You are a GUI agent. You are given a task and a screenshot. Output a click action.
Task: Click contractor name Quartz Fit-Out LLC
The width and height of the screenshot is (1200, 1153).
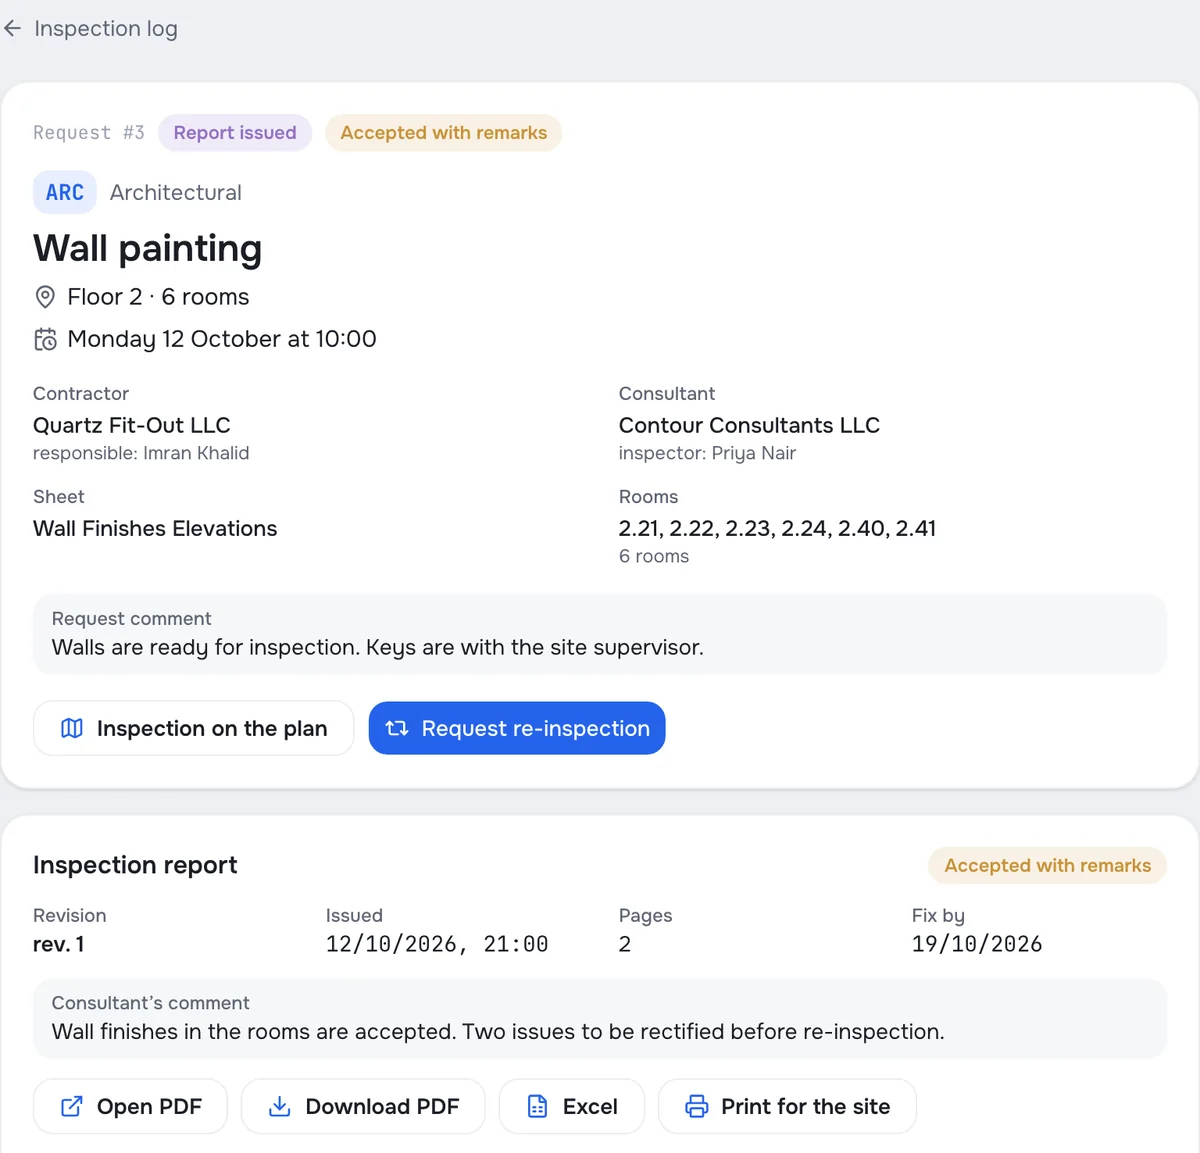(x=132, y=425)
